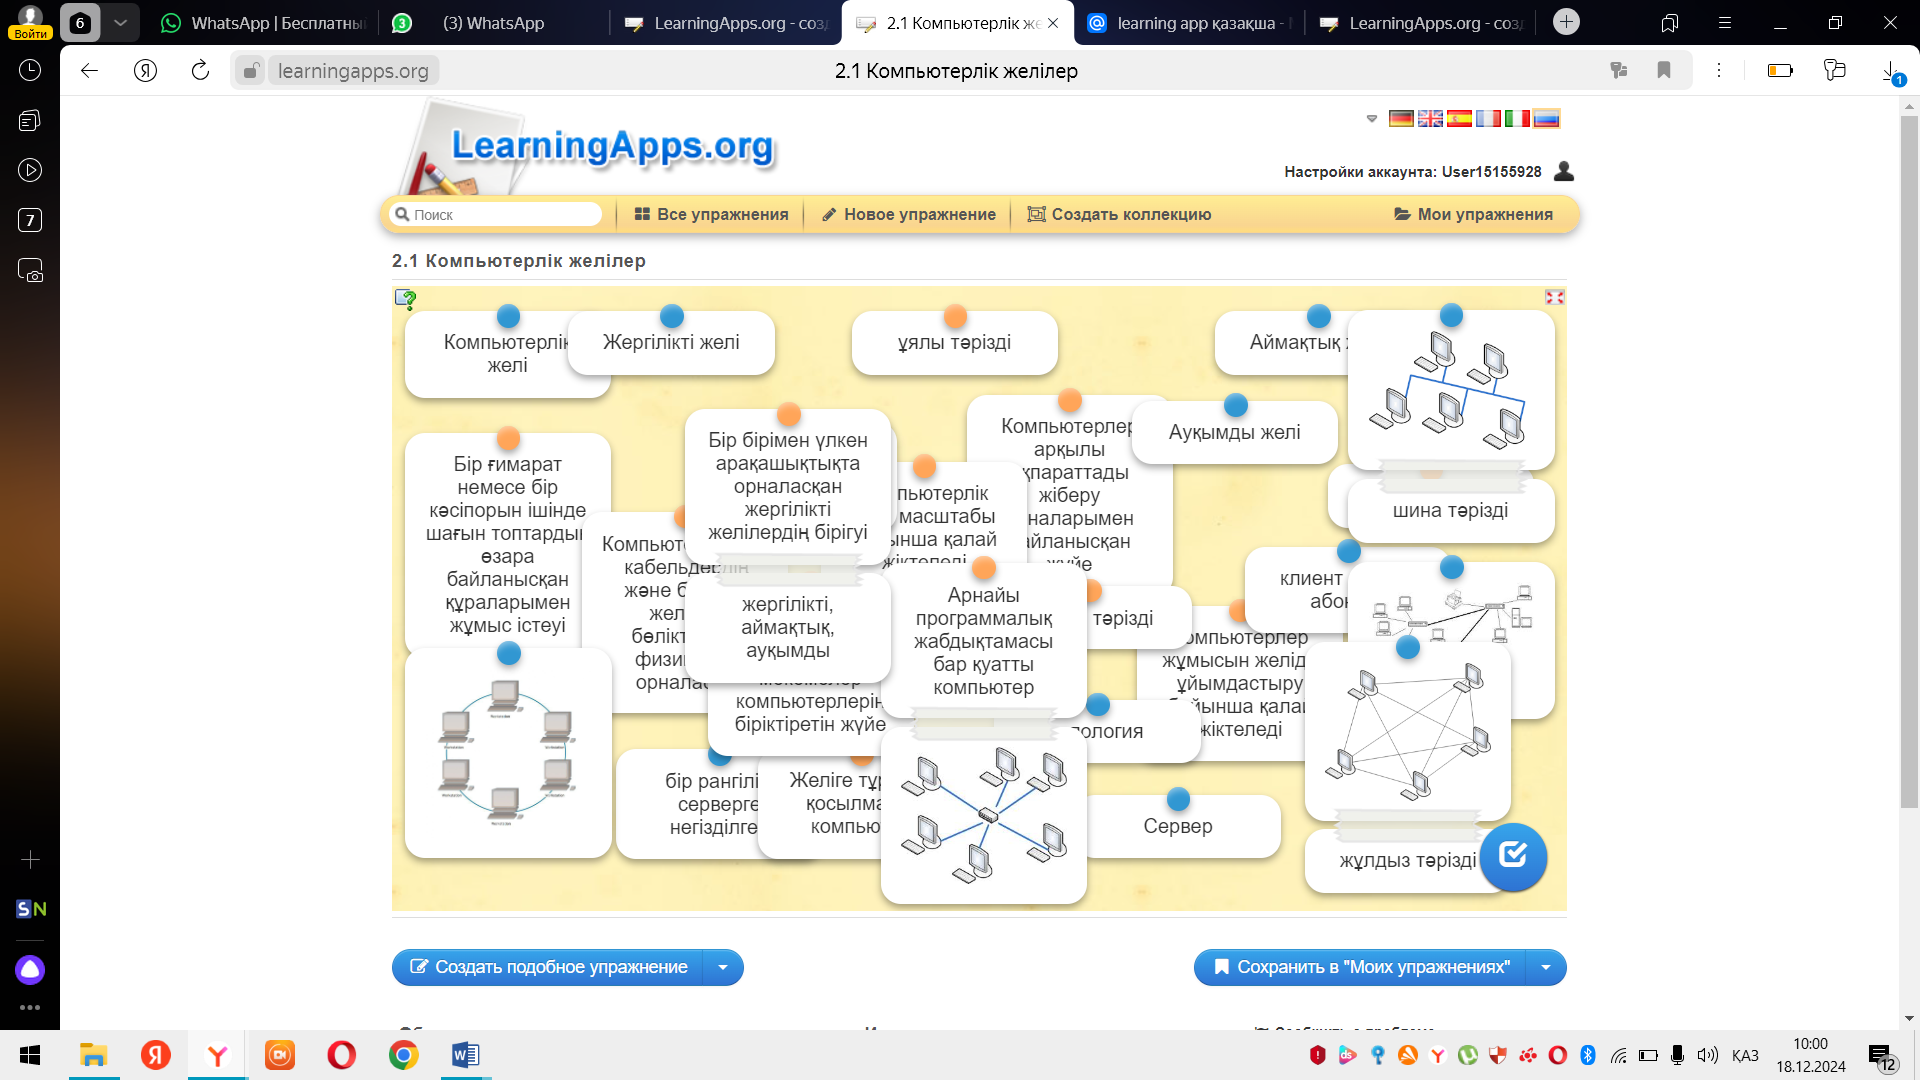The width and height of the screenshot is (1920, 1080).
Task: Click the browser bookmark icon in address bar
Action: [x=1664, y=70]
